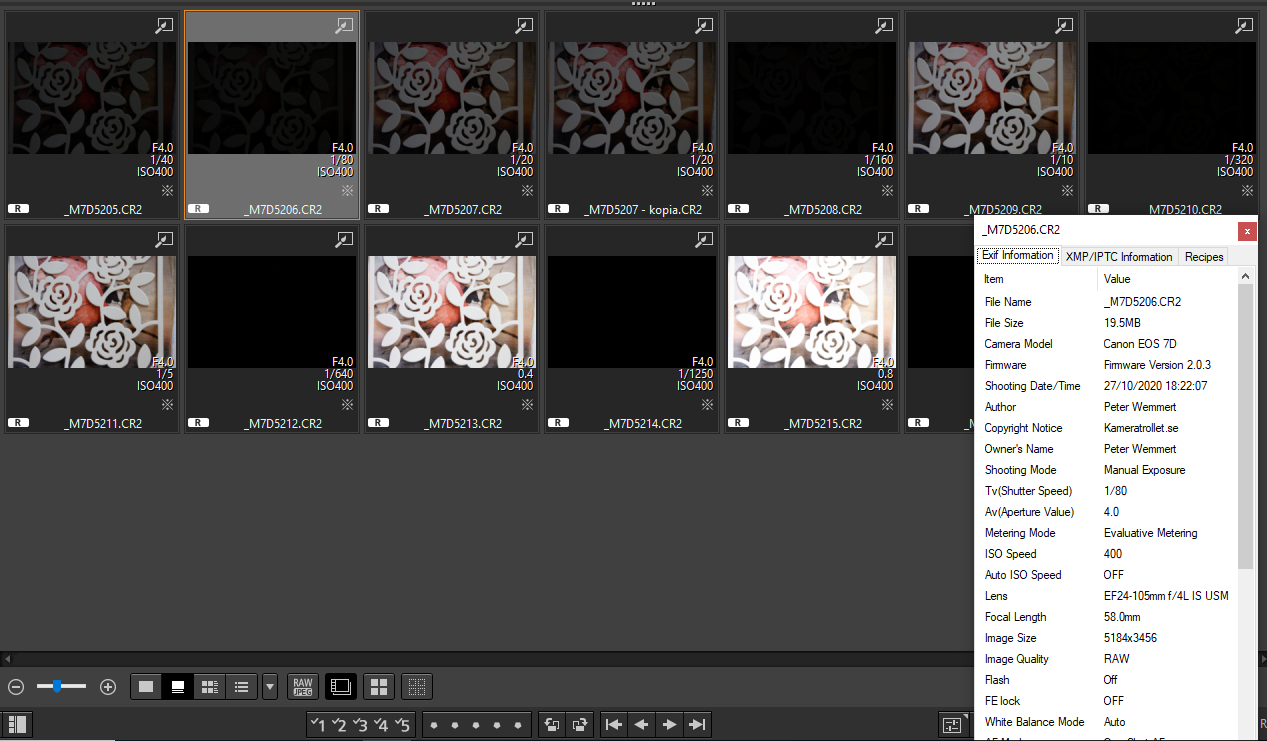This screenshot has height=741, width=1267.
Task: Rotate the selected image clockwise
Action: click(x=579, y=724)
